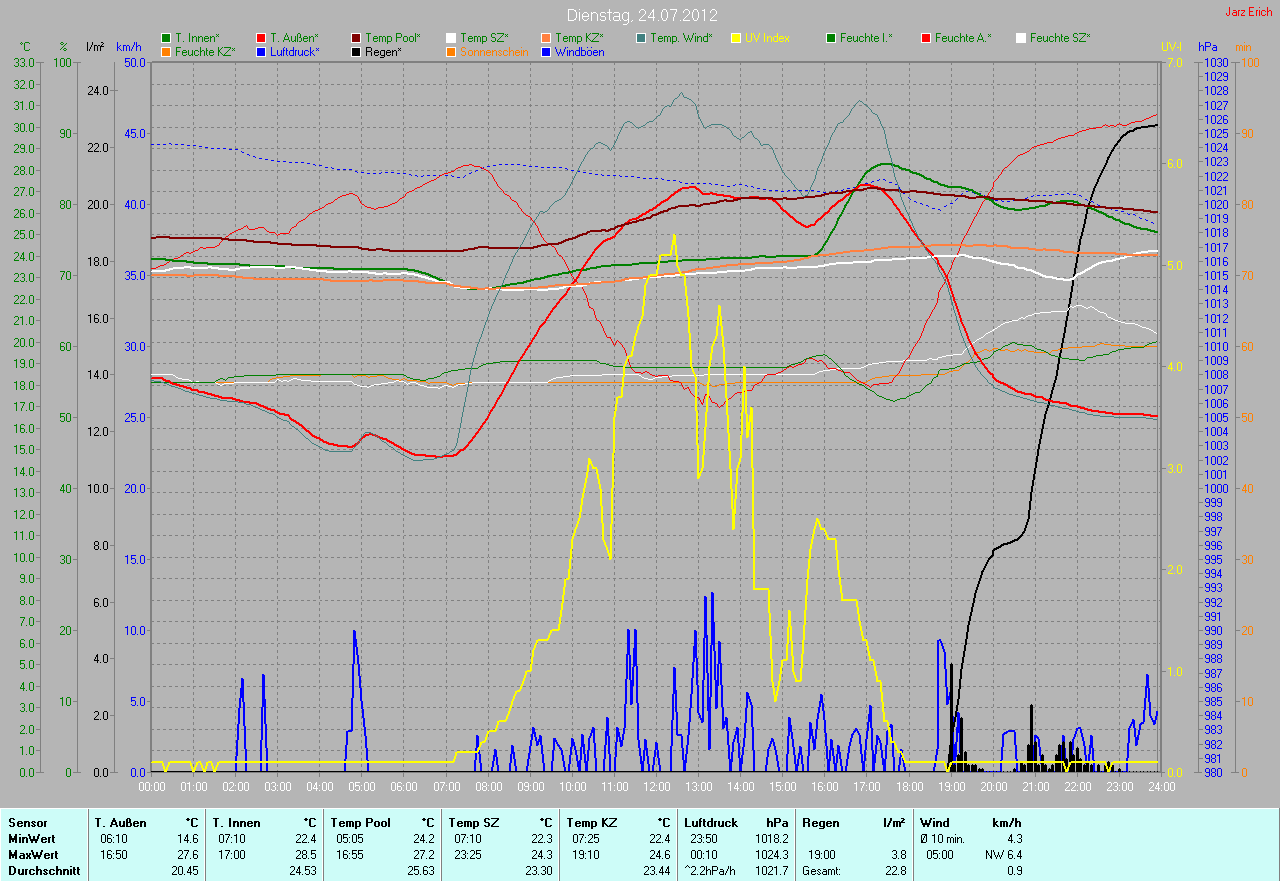Click the white Temp SZ legend square
The height and width of the screenshot is (881, 1280).
451,38
